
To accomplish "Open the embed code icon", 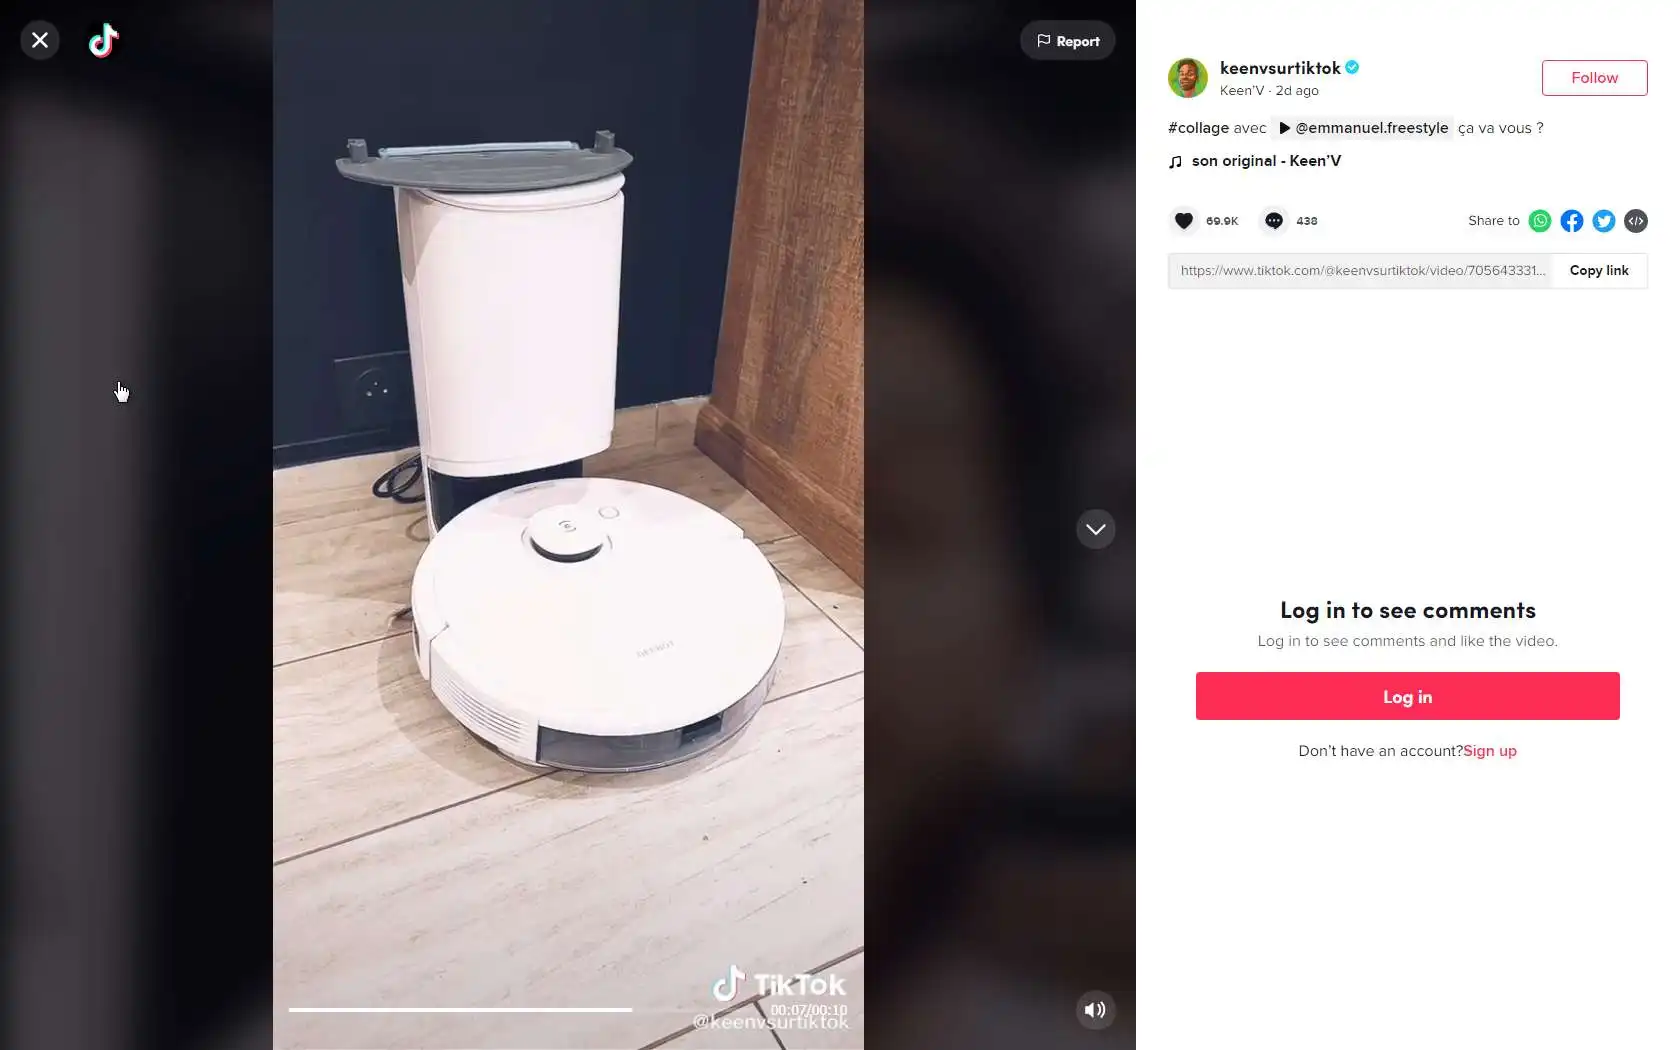I will pyautogui.click(x=1636, y=221).
